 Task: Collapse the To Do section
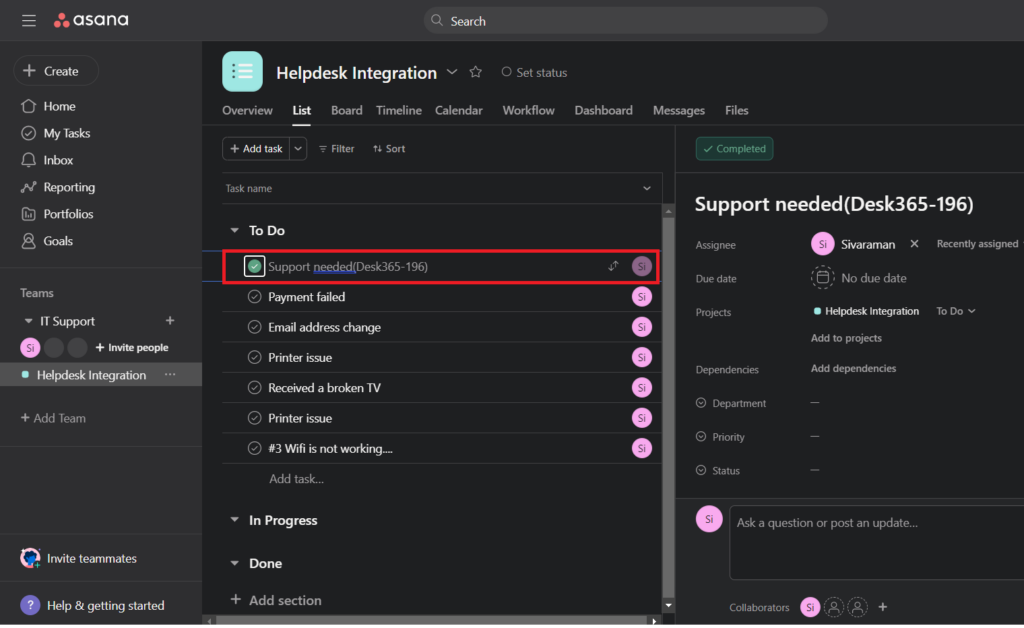(x=234, y=230)
